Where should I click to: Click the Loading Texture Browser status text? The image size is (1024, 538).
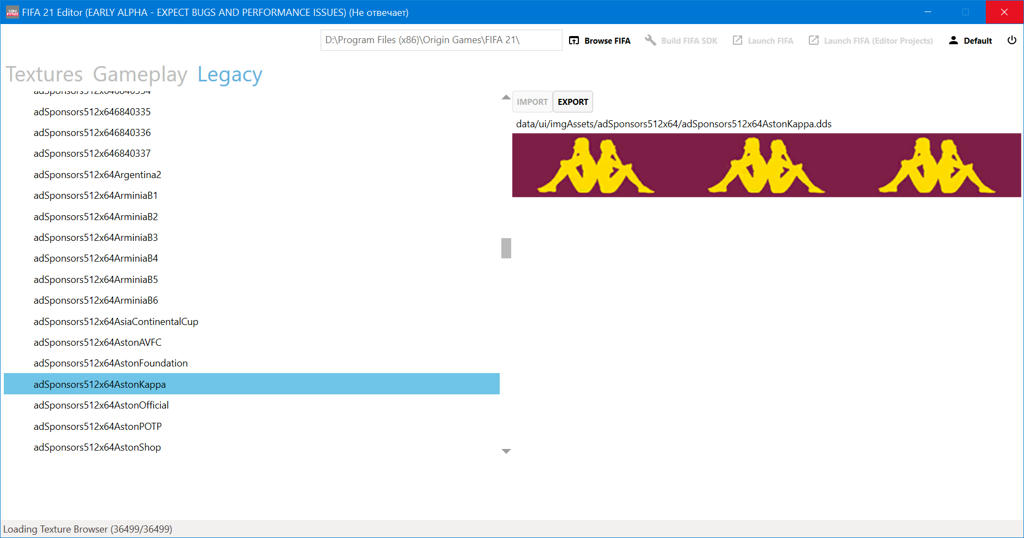[88, 529]
